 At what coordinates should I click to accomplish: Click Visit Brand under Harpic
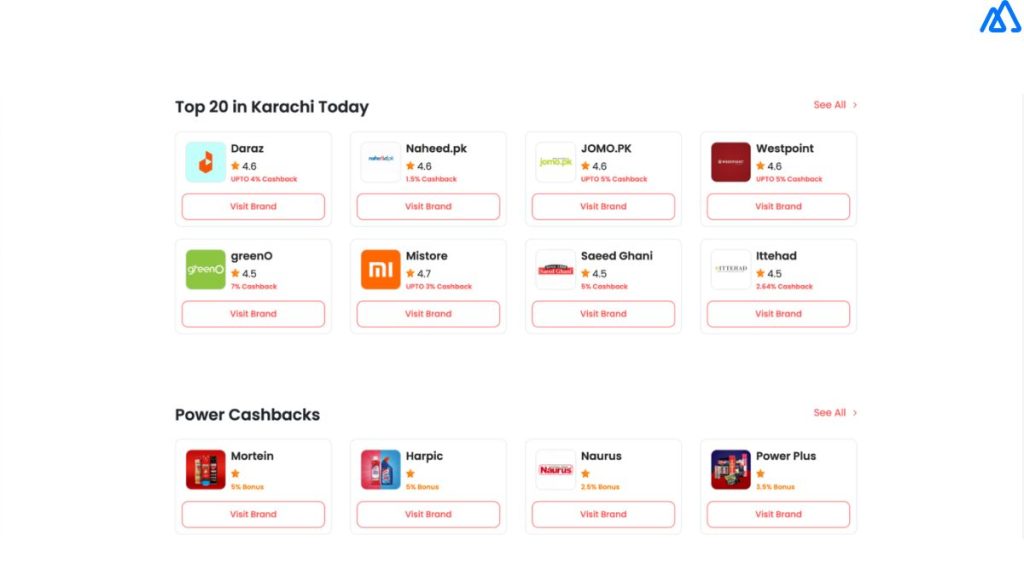428,514
